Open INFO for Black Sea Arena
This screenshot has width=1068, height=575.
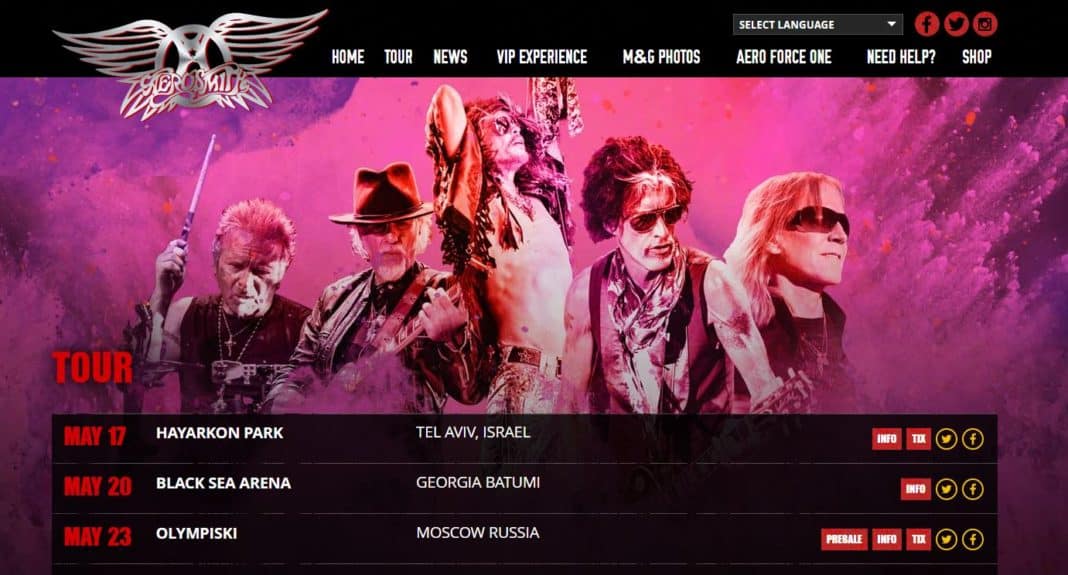pyautogui.click(x=916, y=488)
